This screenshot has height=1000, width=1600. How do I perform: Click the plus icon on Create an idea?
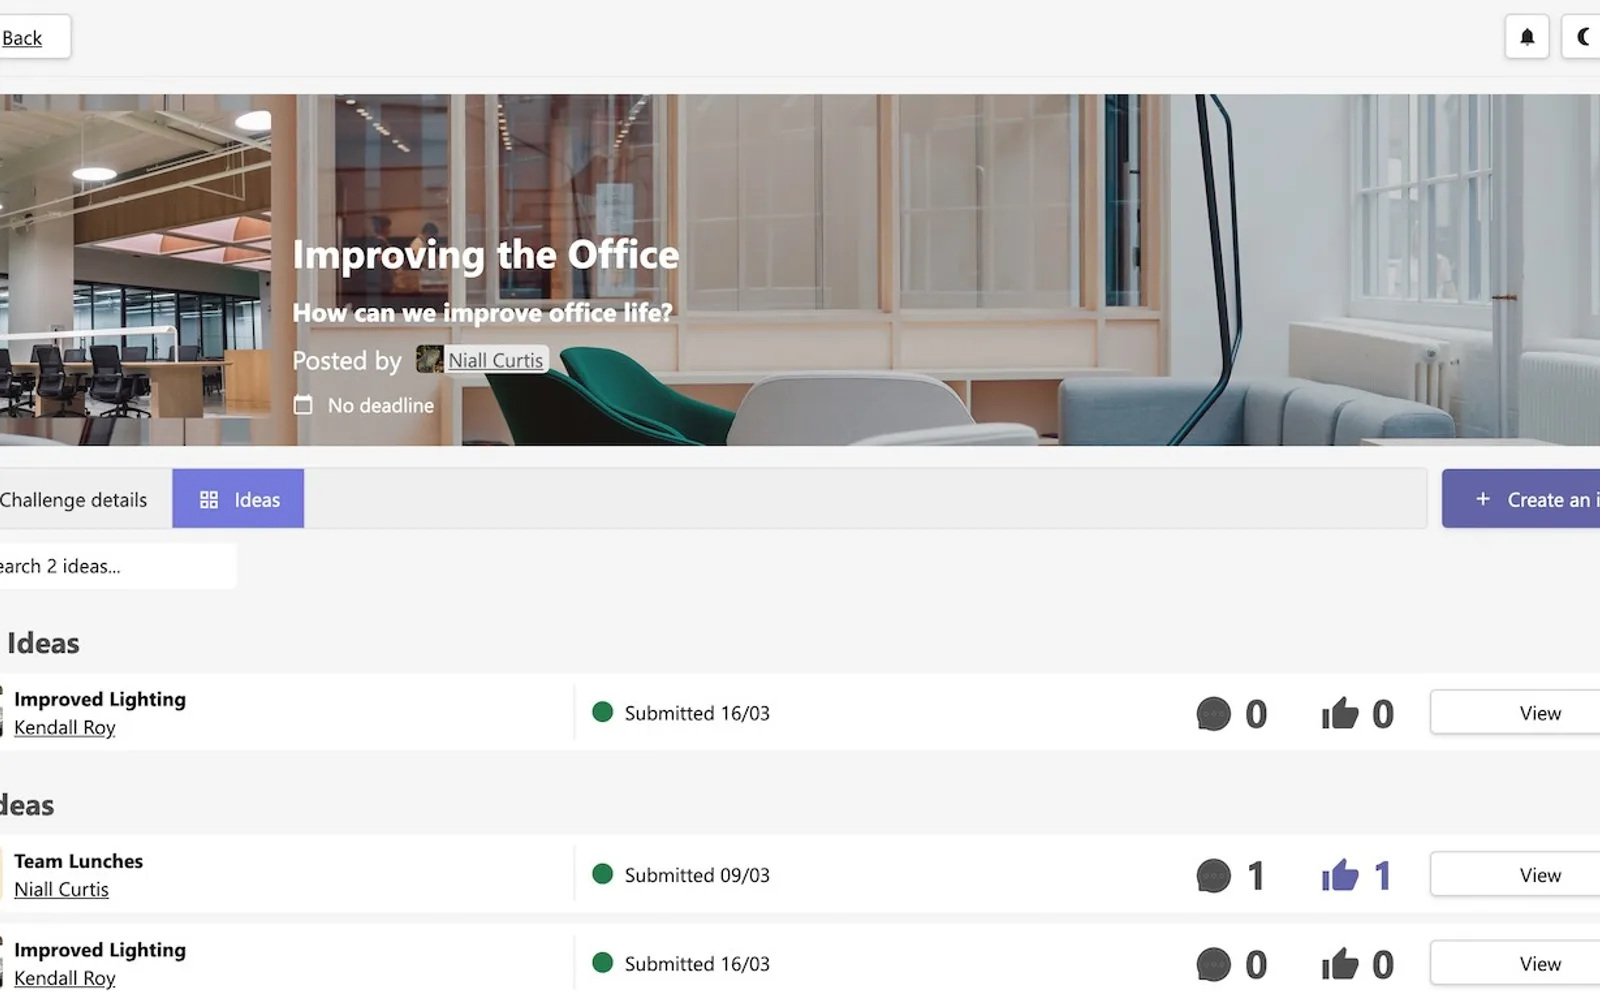tap(1483, 499)
